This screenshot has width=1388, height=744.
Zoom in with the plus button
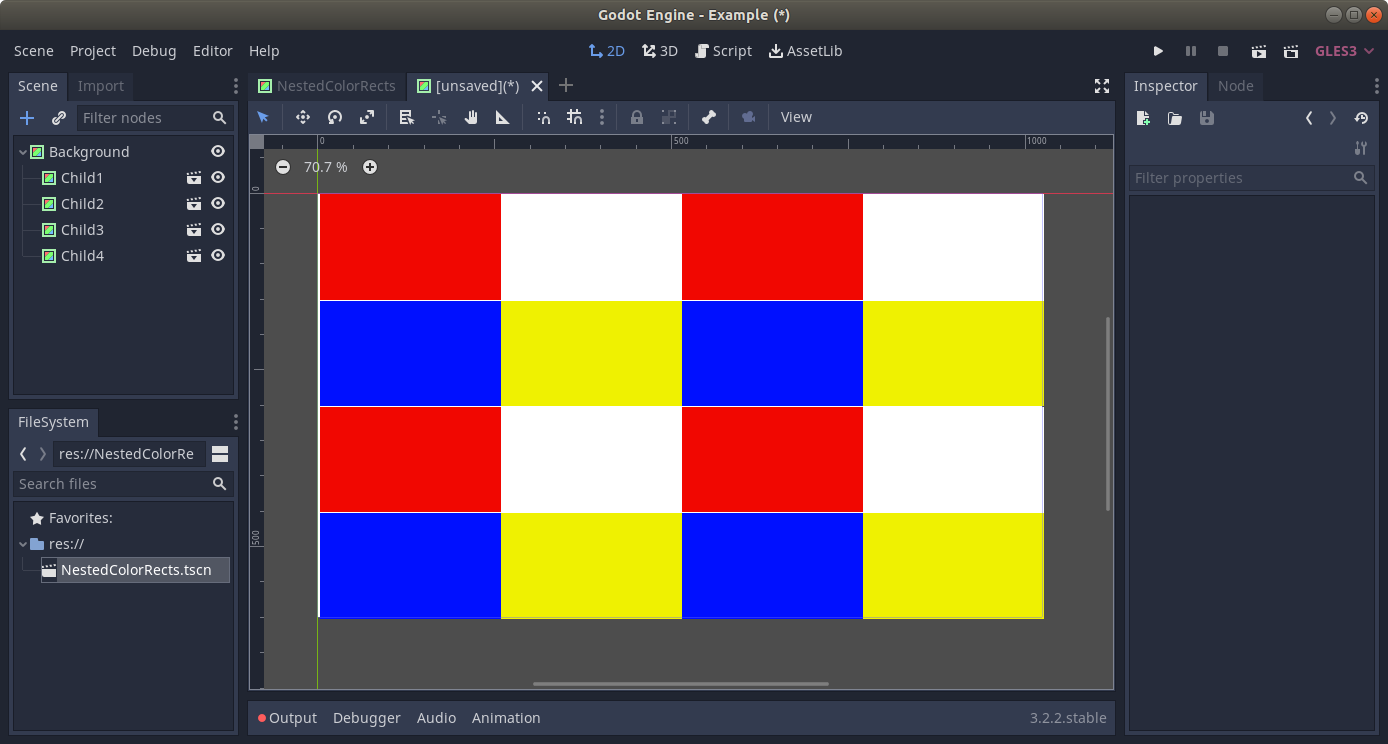pos(370,167)
